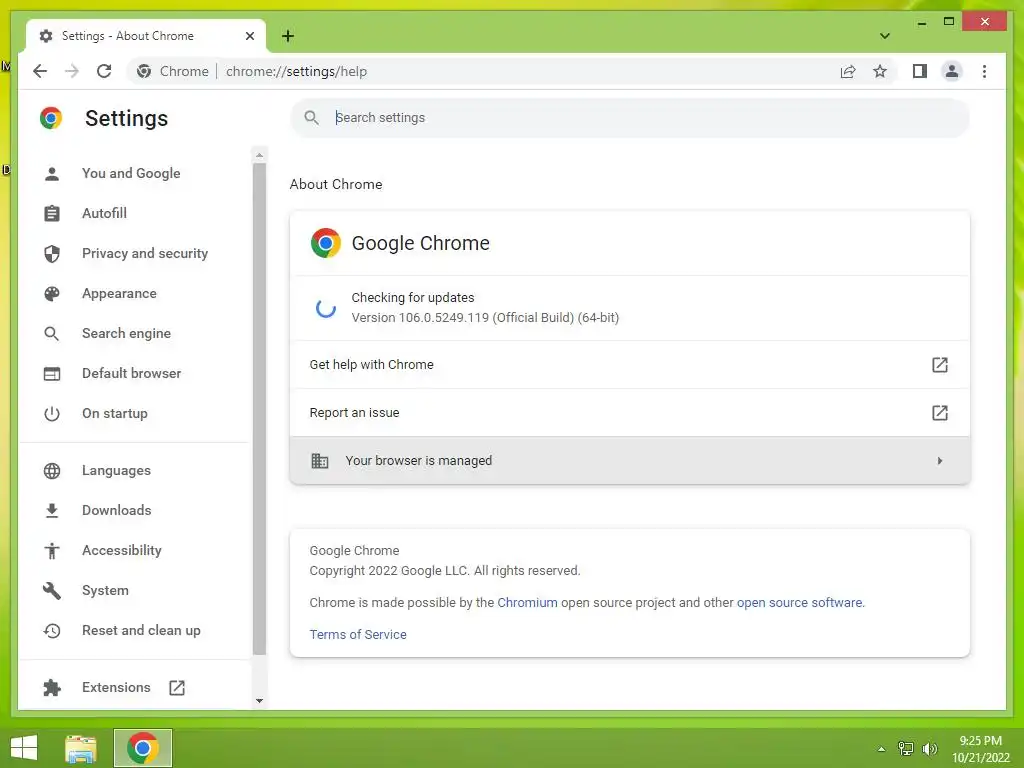Click the shield icon beside Privacy and security
The height and width of the screenshot is (768, 1024).
(x=52, y=253)
